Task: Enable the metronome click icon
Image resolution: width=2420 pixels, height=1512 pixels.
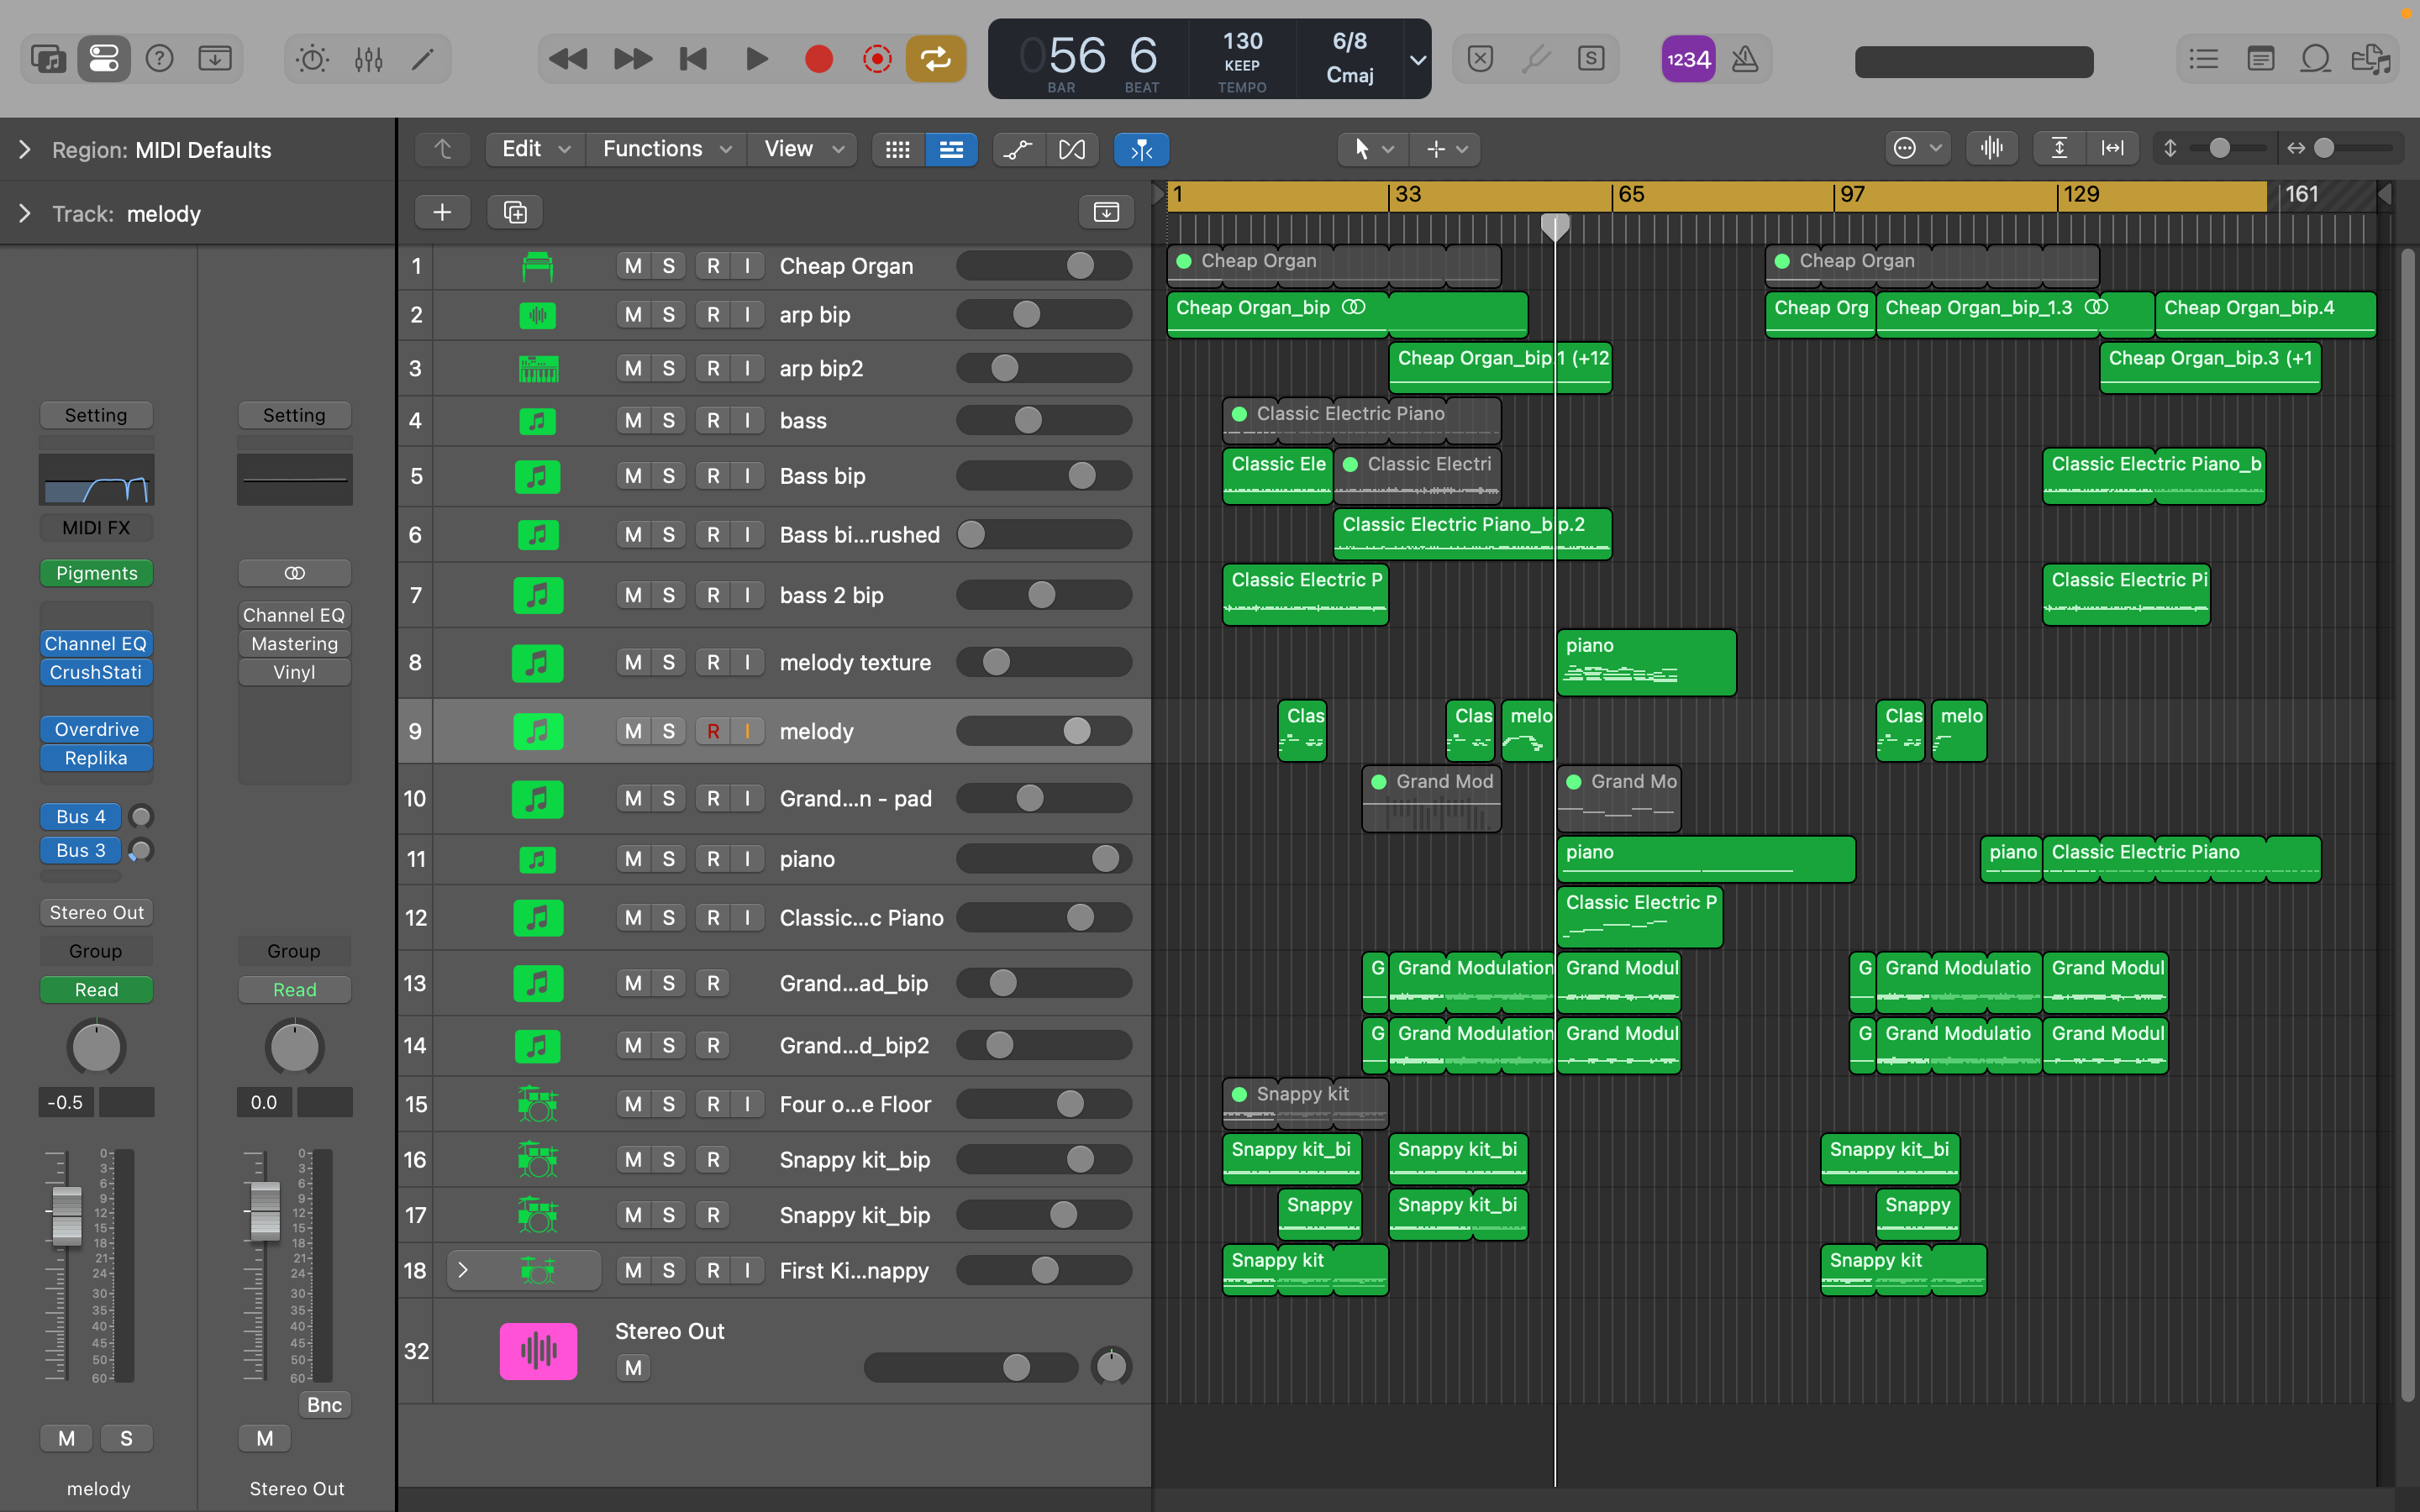Action: point(1744,60)
